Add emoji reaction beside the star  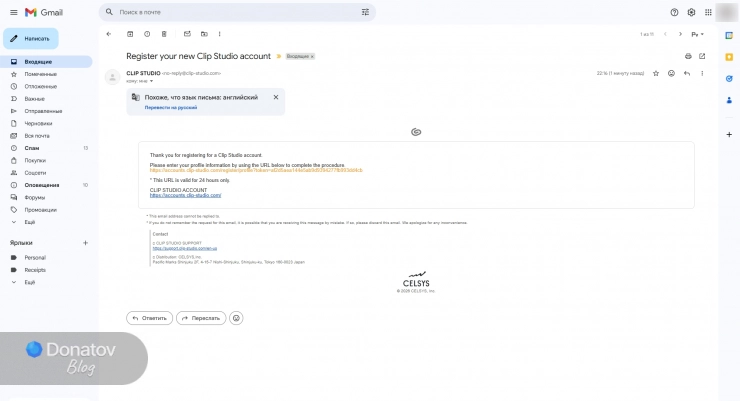point(672,73)
